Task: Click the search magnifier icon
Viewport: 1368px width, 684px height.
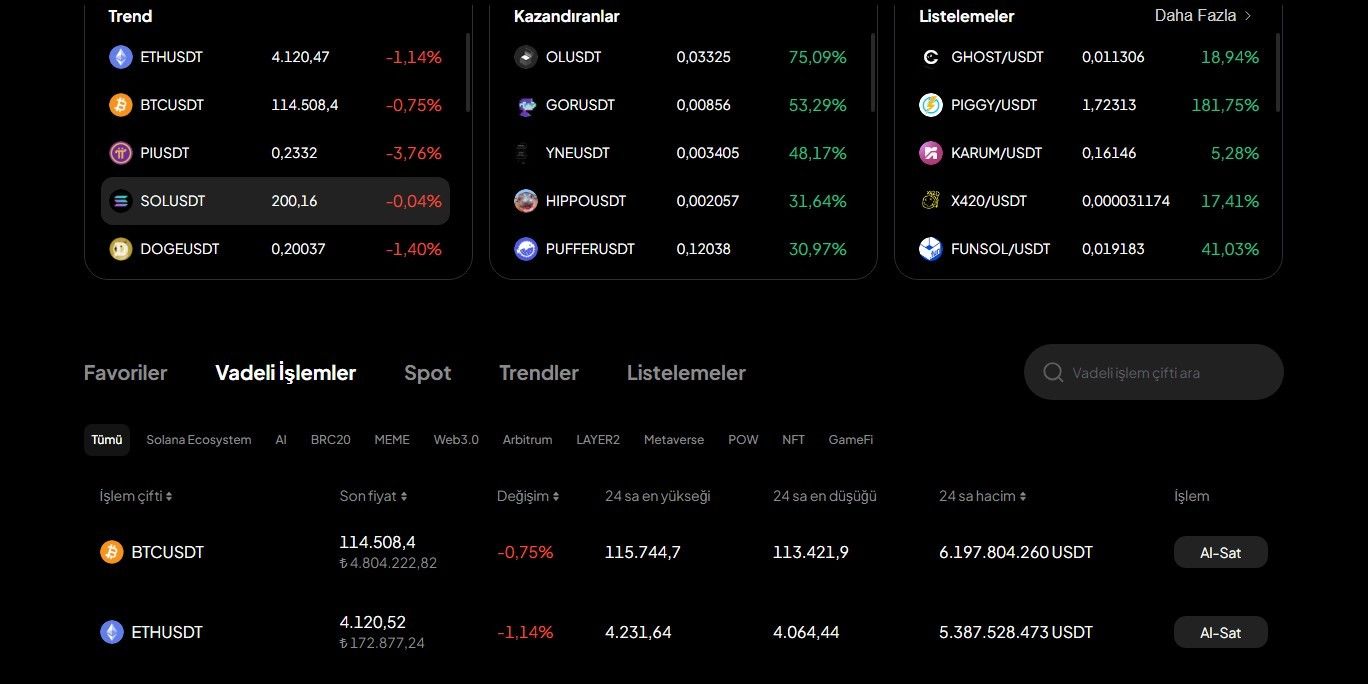Action: coord(1053,373)
